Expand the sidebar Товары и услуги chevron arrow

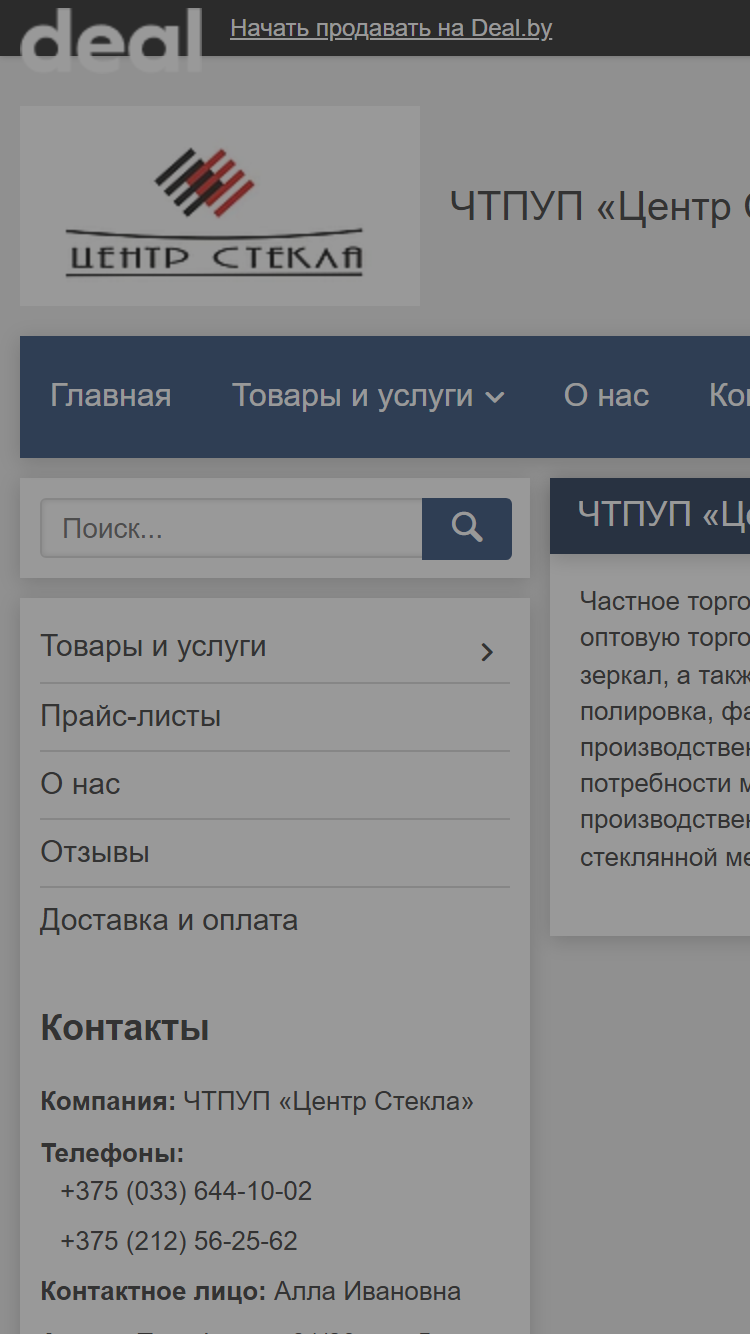[x=487, y=652]
